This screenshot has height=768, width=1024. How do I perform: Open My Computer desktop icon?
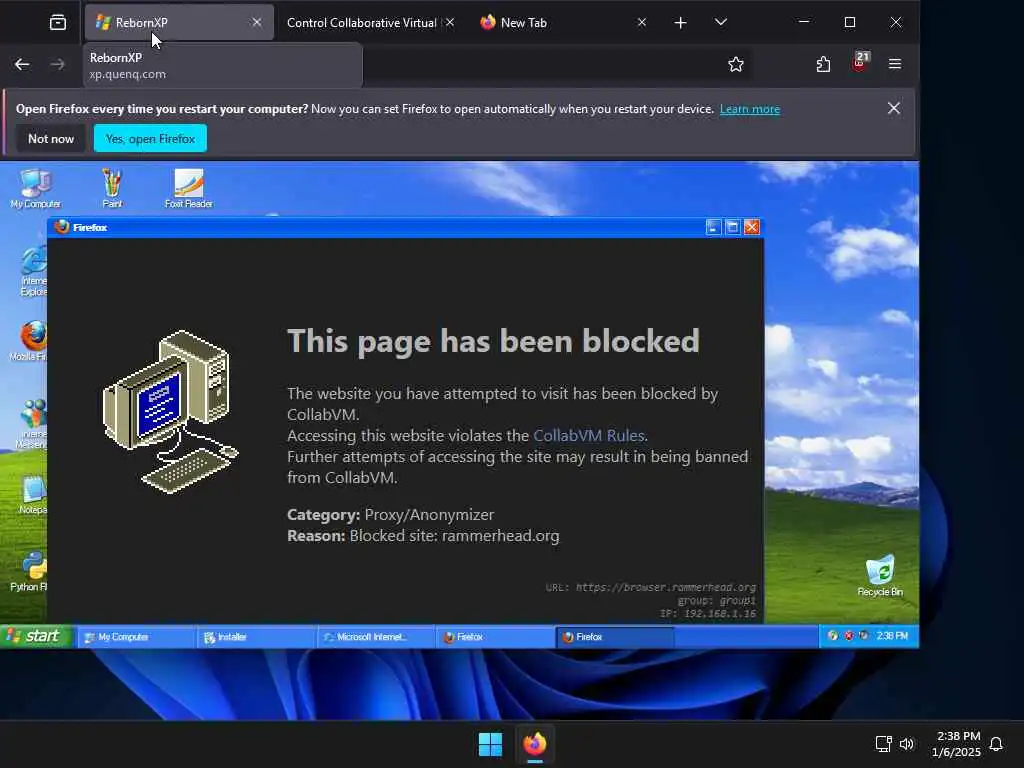click(35, 188)
